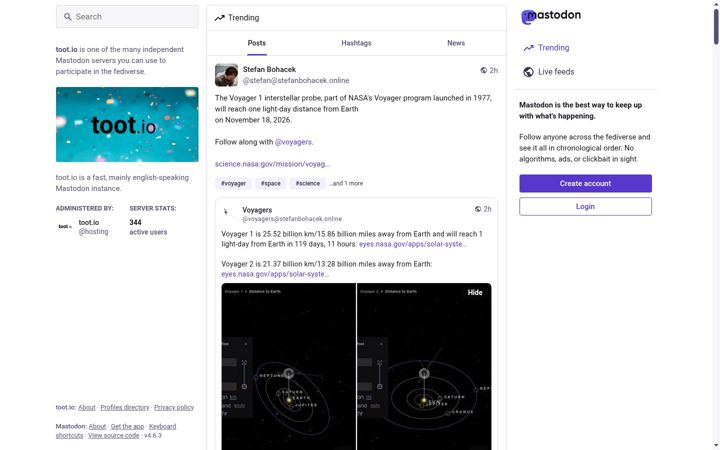Switch to the News tab
Screen dimensions: 720x450
click(x=456, y=43)
